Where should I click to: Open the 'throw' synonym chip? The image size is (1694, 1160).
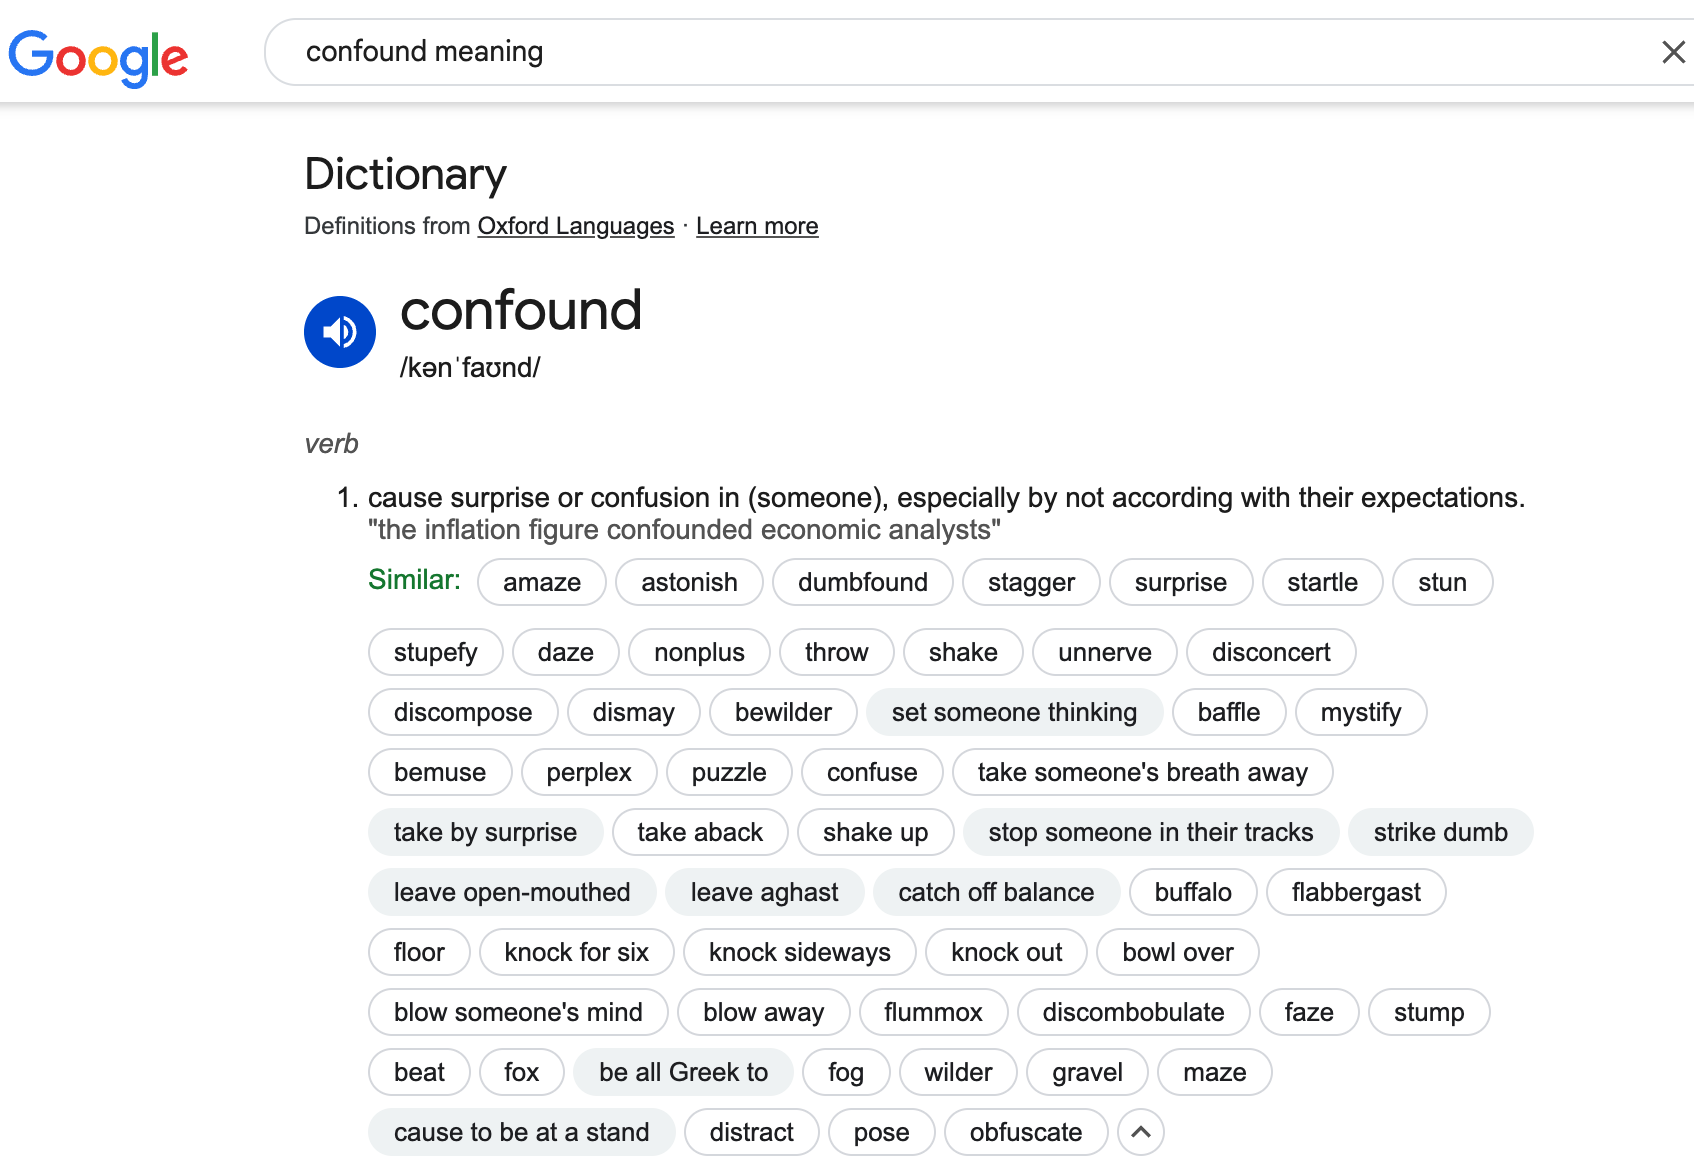[836, 652]
